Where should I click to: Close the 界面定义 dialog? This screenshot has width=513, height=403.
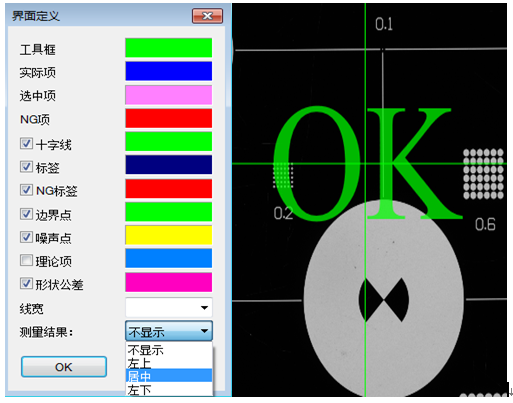click(x=207, y=16)
